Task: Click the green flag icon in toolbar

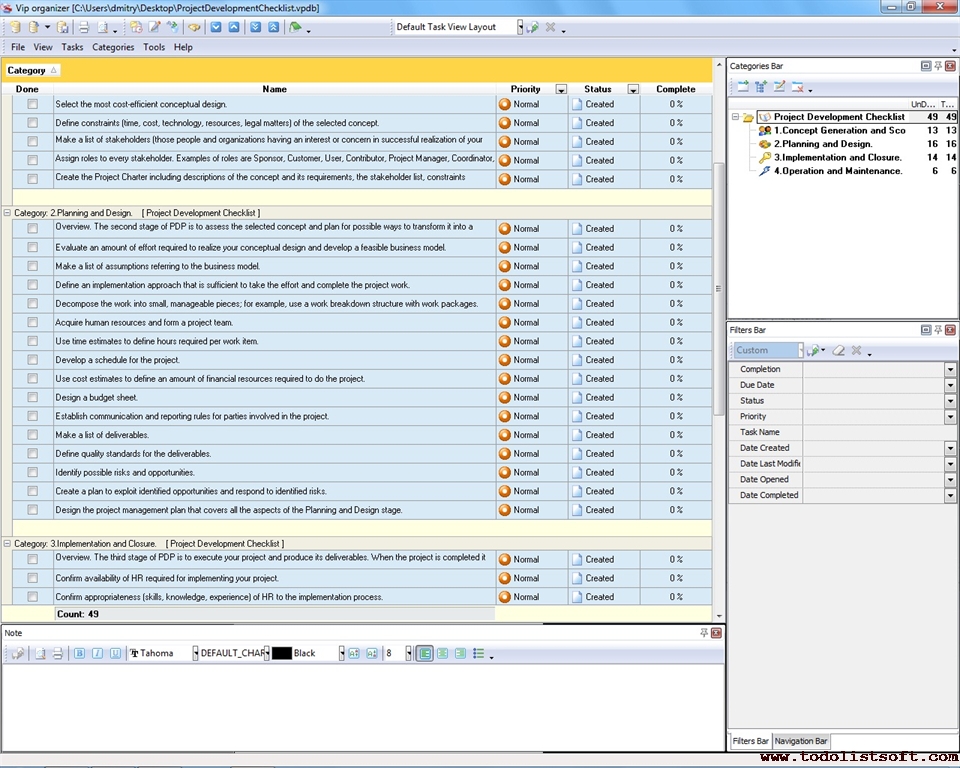Action: (295, 27)
